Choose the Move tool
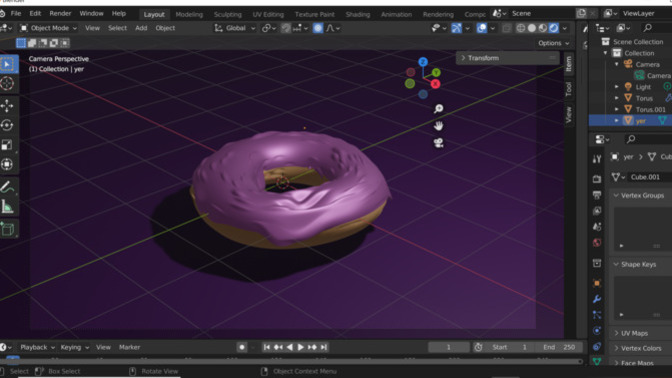This screenshot has height=378, width=672. pyautogui.click(x=7, y=105)
